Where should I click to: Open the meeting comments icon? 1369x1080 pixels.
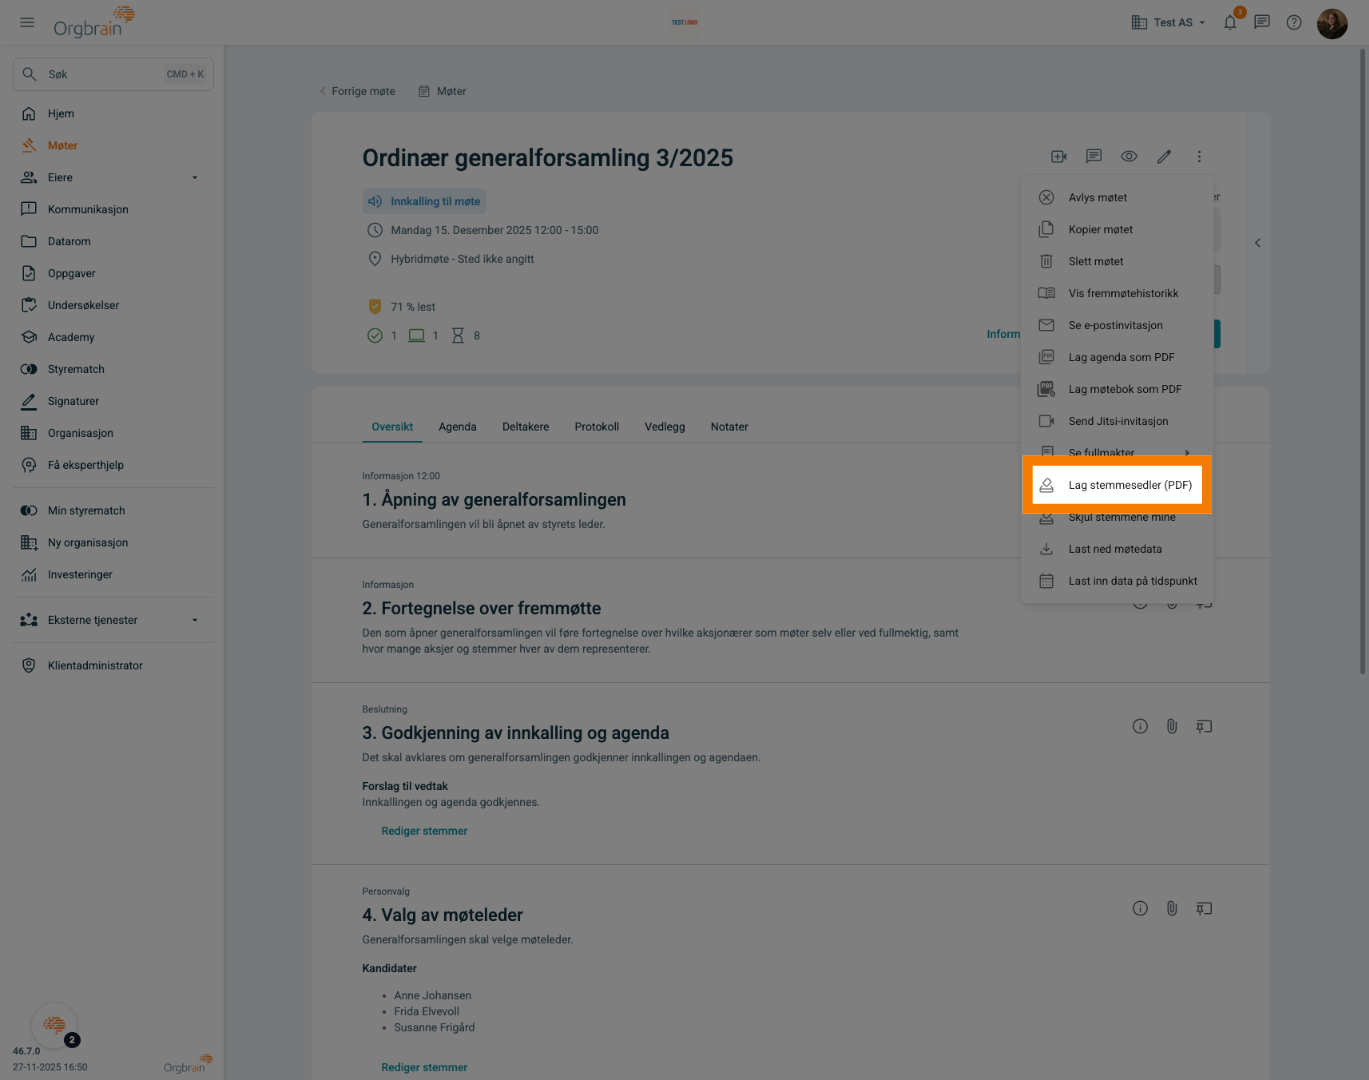[x=1094, y=156]
